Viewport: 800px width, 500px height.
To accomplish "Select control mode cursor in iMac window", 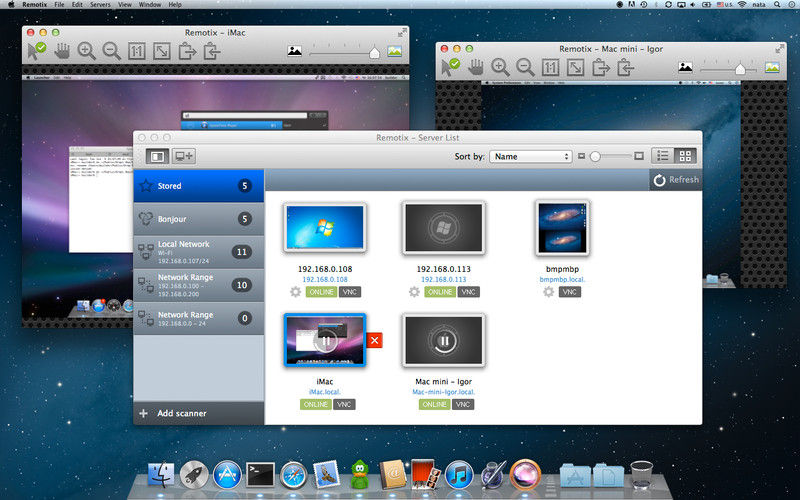I will 37,51.
